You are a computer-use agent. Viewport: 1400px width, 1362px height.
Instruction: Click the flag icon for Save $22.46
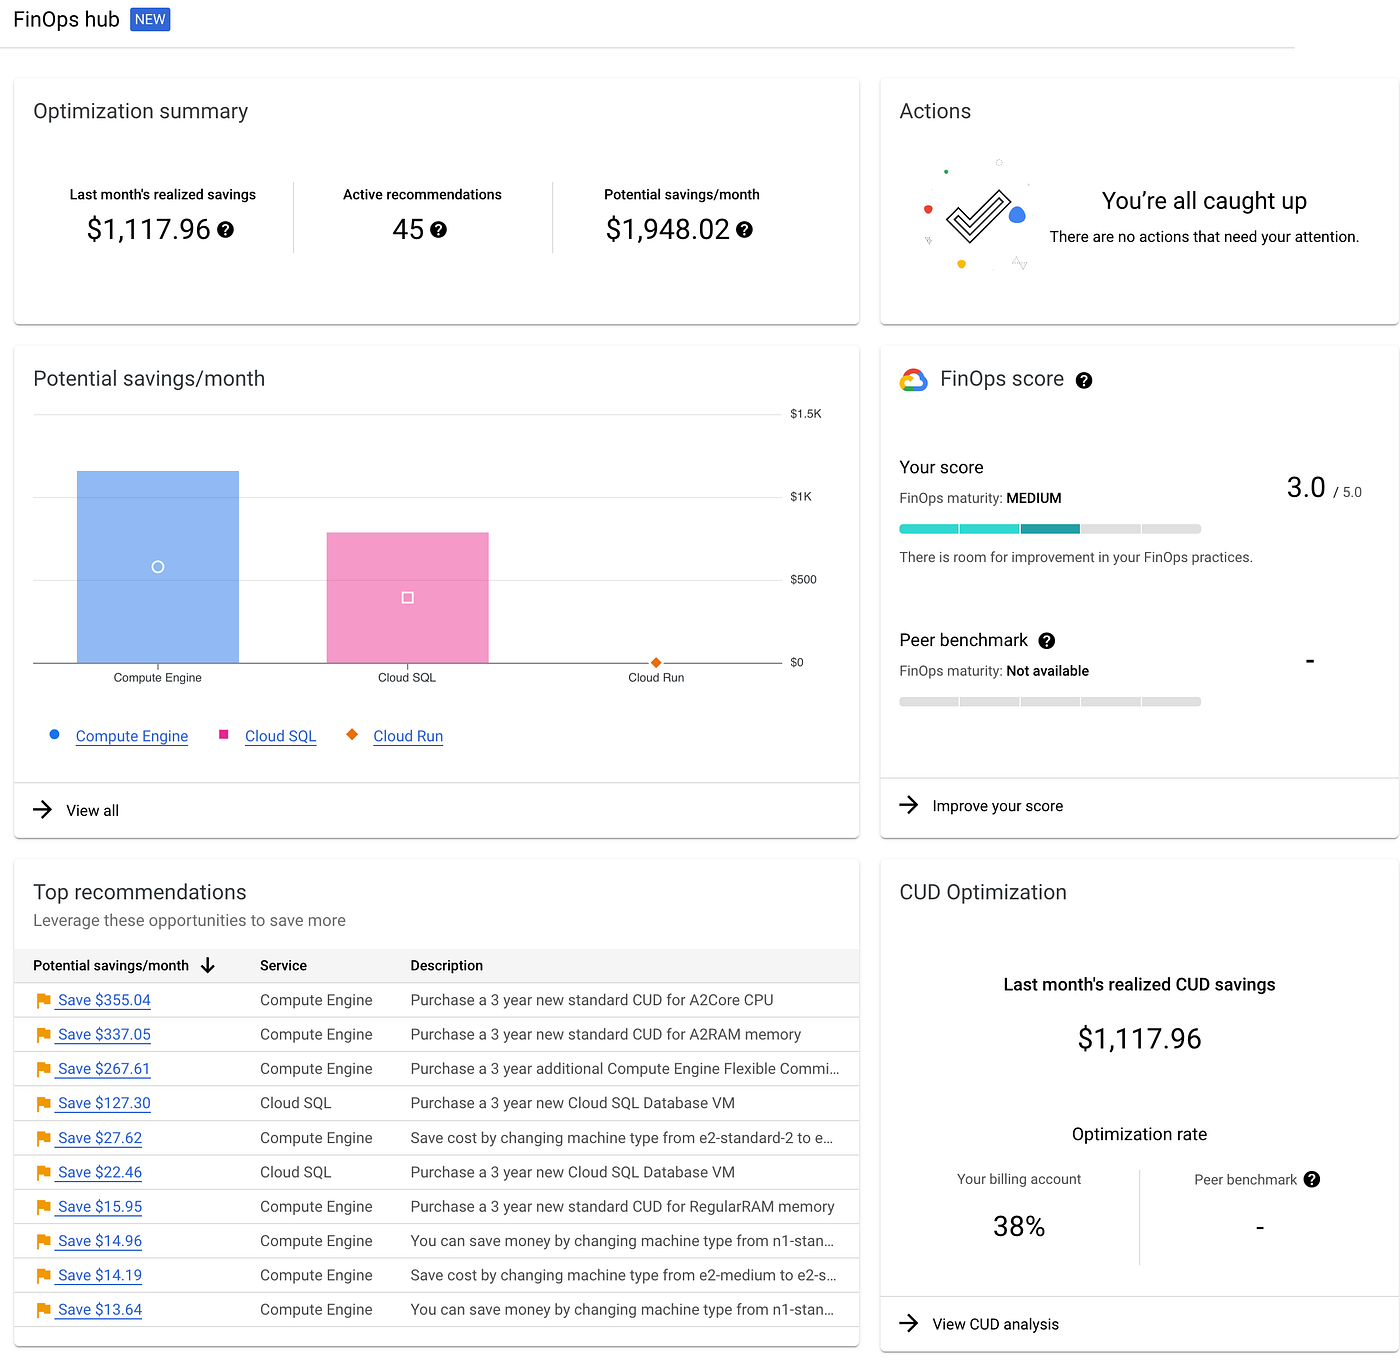coord(43,1173)
